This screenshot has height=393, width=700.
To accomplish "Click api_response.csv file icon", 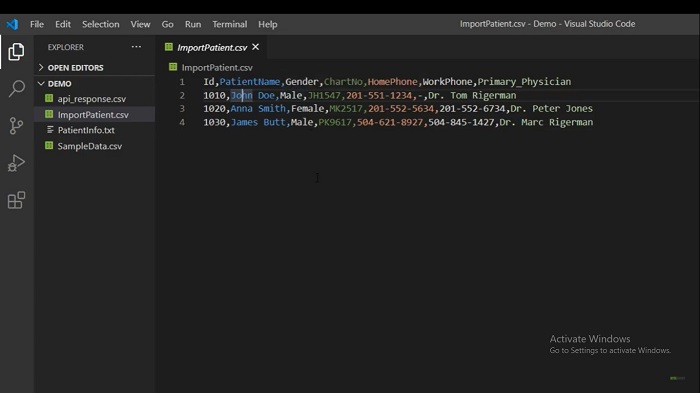I will (x=49, y=98).
